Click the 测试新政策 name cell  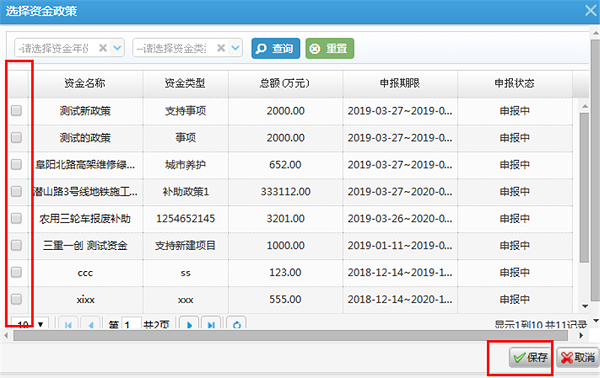coord(85,111)
